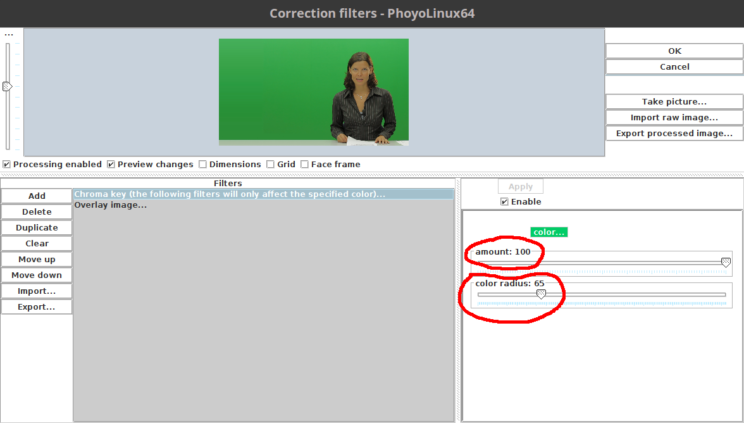Click the three-dots handle above zoom slider
744x423 pixels.
pyautogui.click(x=9, y=35)
